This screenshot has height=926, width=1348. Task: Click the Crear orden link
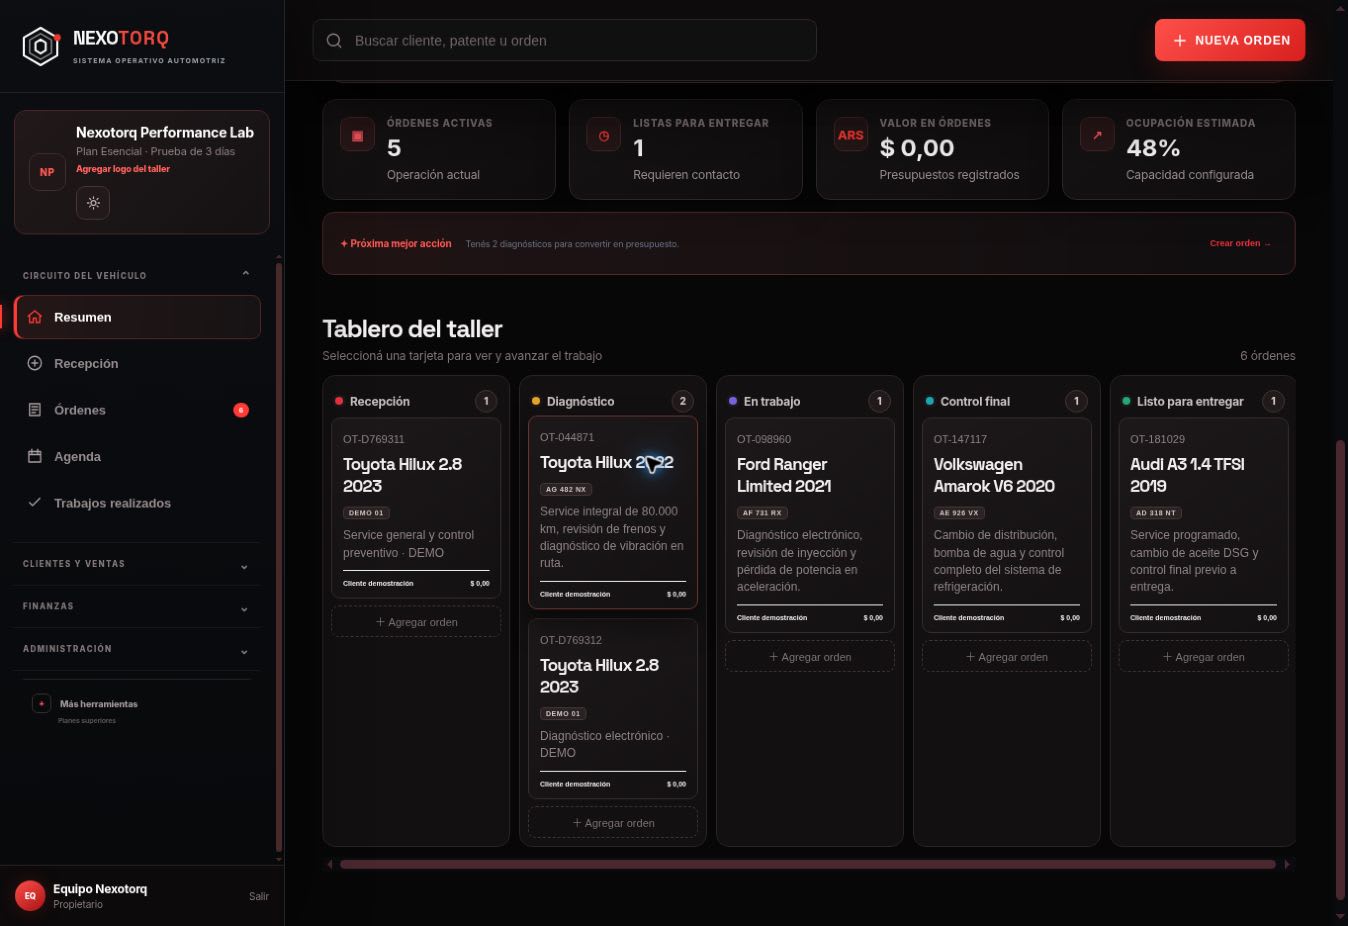point(1240,243)
